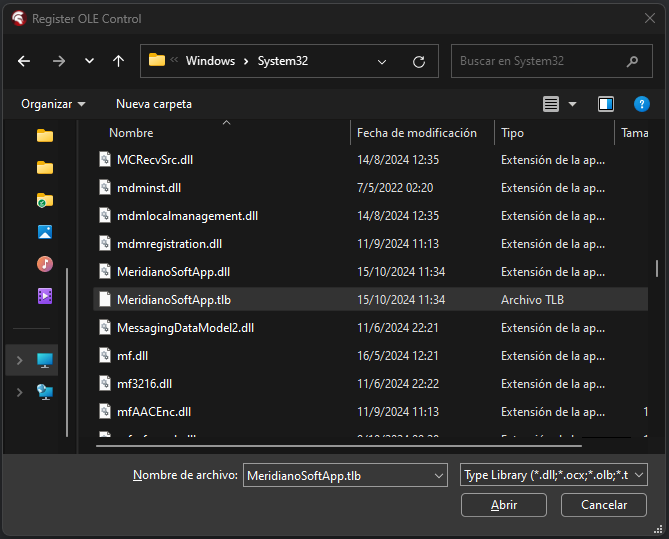The height and width of the screenshot is (539, 669).
Task: Edit the Nombre de archivo field
Action: (337, 475)
